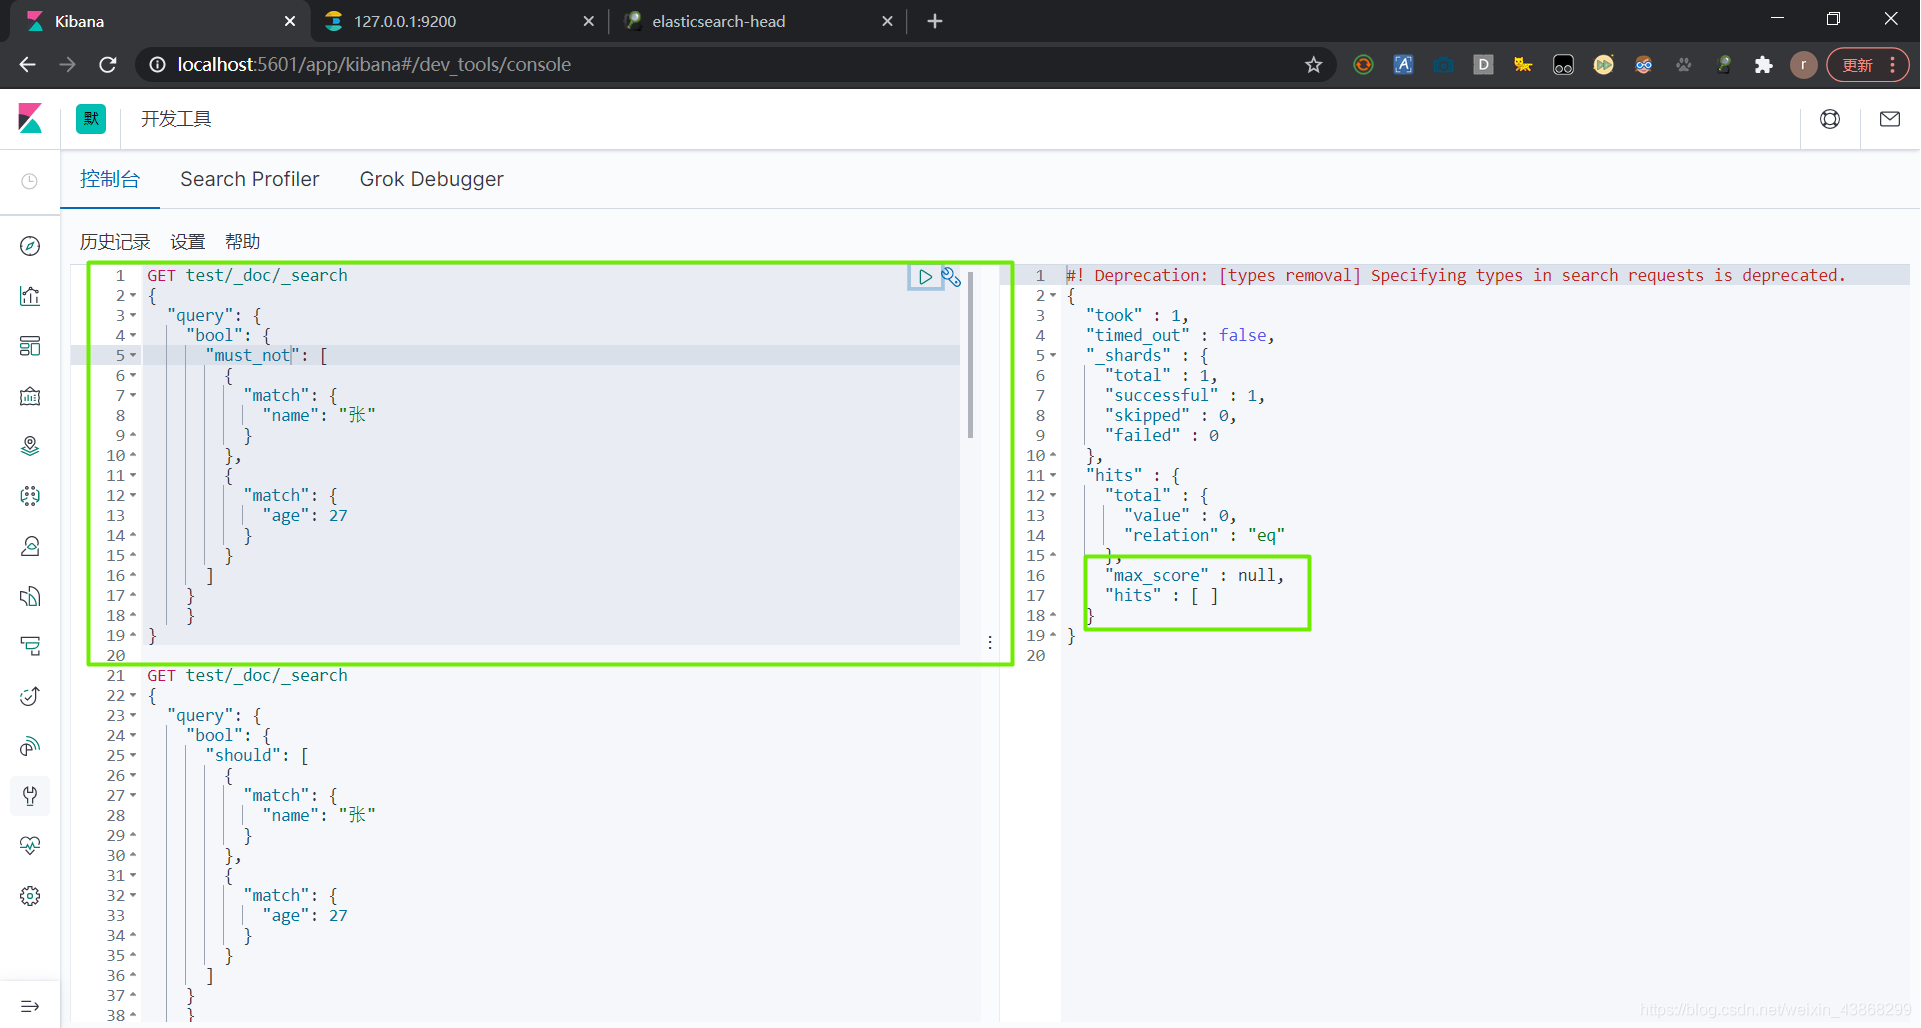This screenshot has width=1921, height=1028.
Task: Click the Deprecation warning line in response
Action: coord(1456,276)
